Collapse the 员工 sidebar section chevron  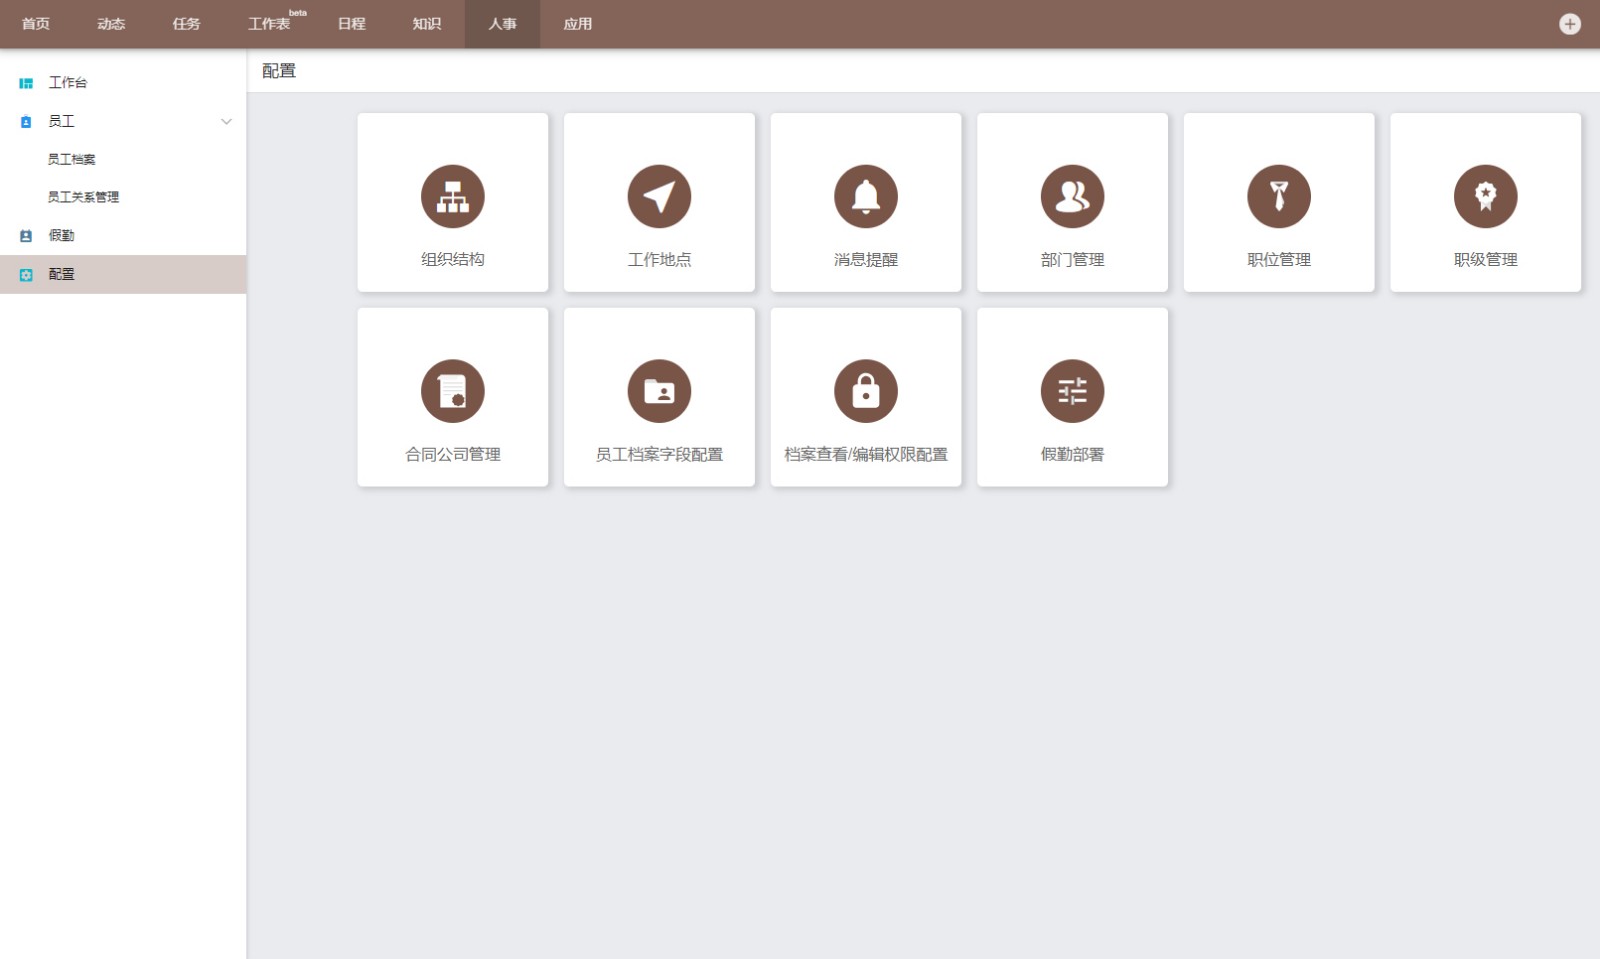[226, 122]
